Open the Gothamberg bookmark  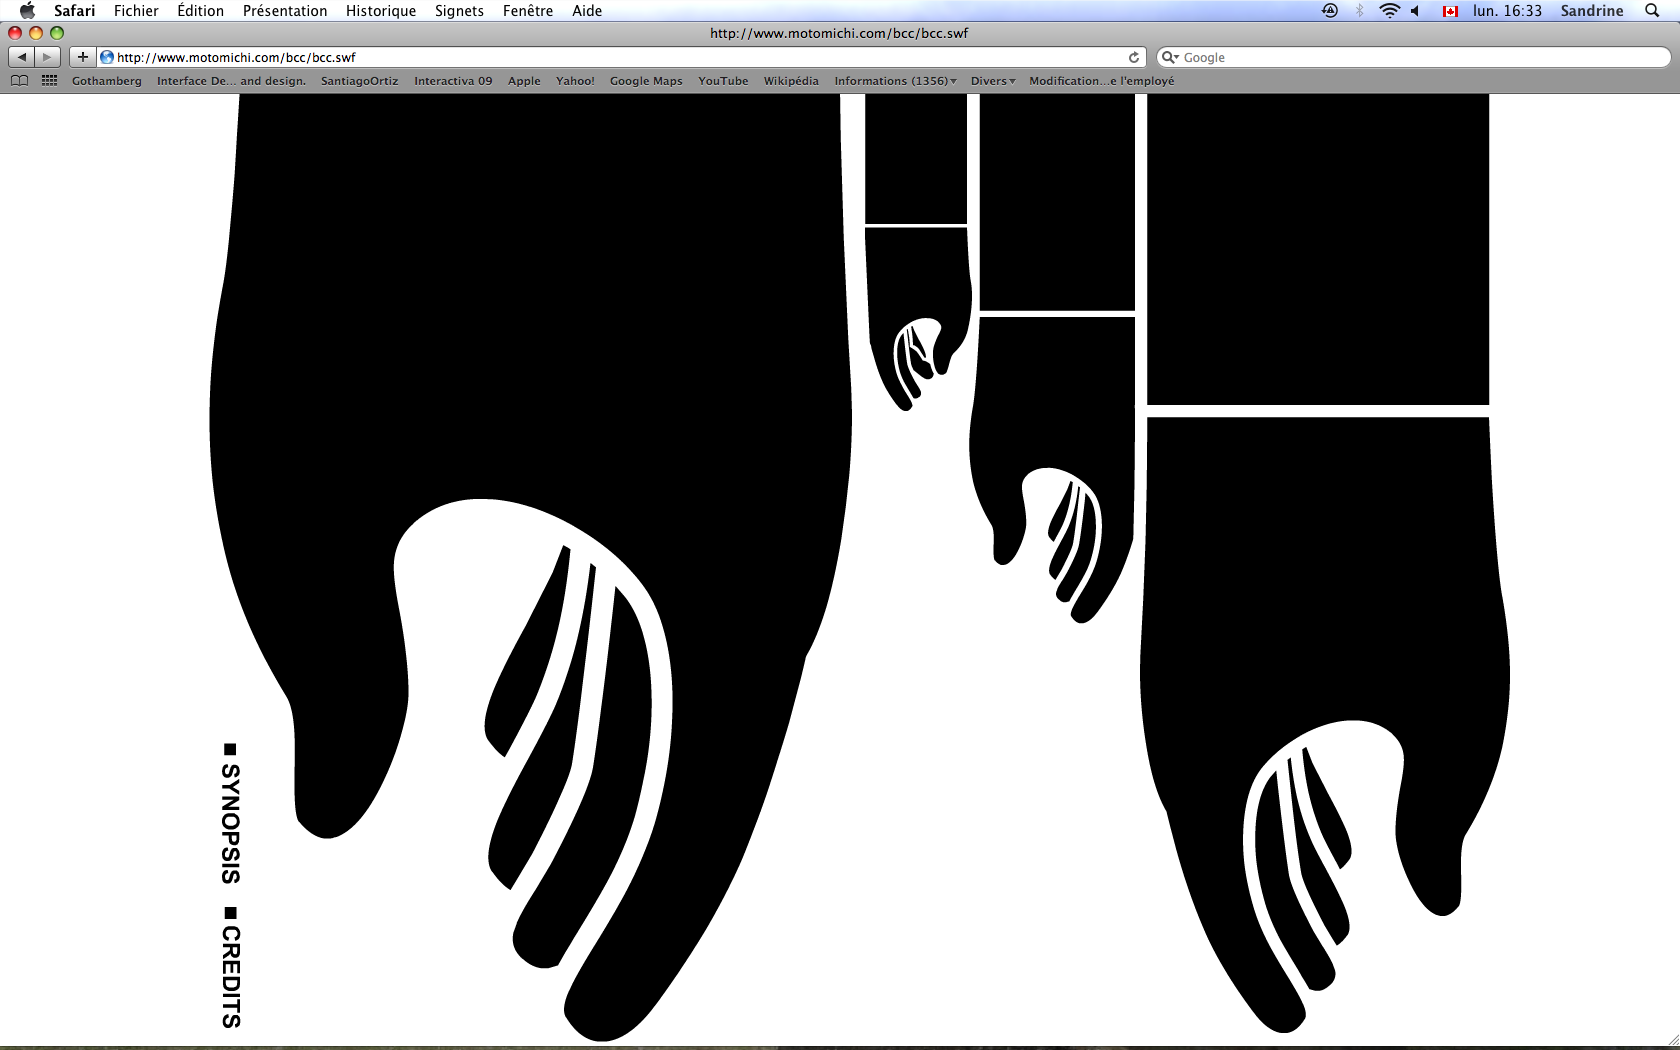(107, 81)
